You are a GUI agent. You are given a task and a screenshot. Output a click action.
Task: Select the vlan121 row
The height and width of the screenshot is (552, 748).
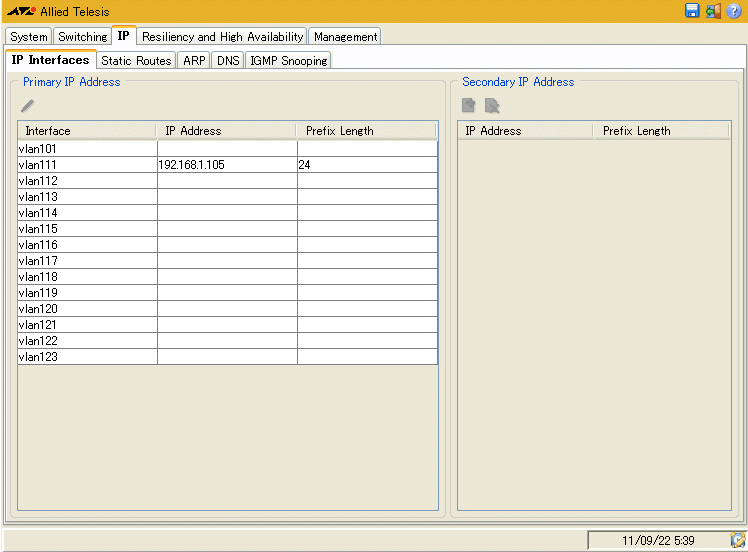tap(228, 324)
